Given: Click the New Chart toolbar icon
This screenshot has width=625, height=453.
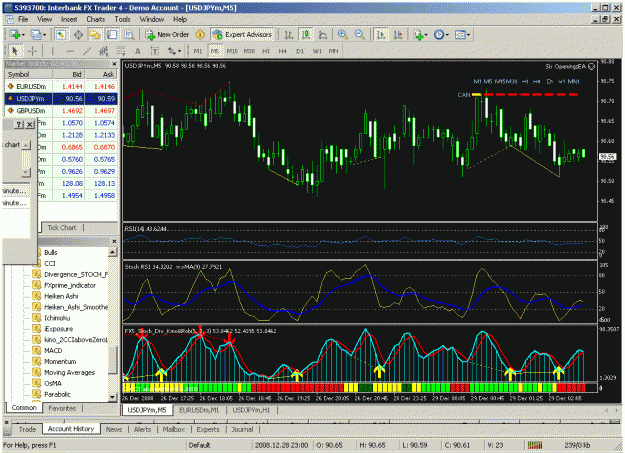Looking at the screenshot, I should 16,35.
